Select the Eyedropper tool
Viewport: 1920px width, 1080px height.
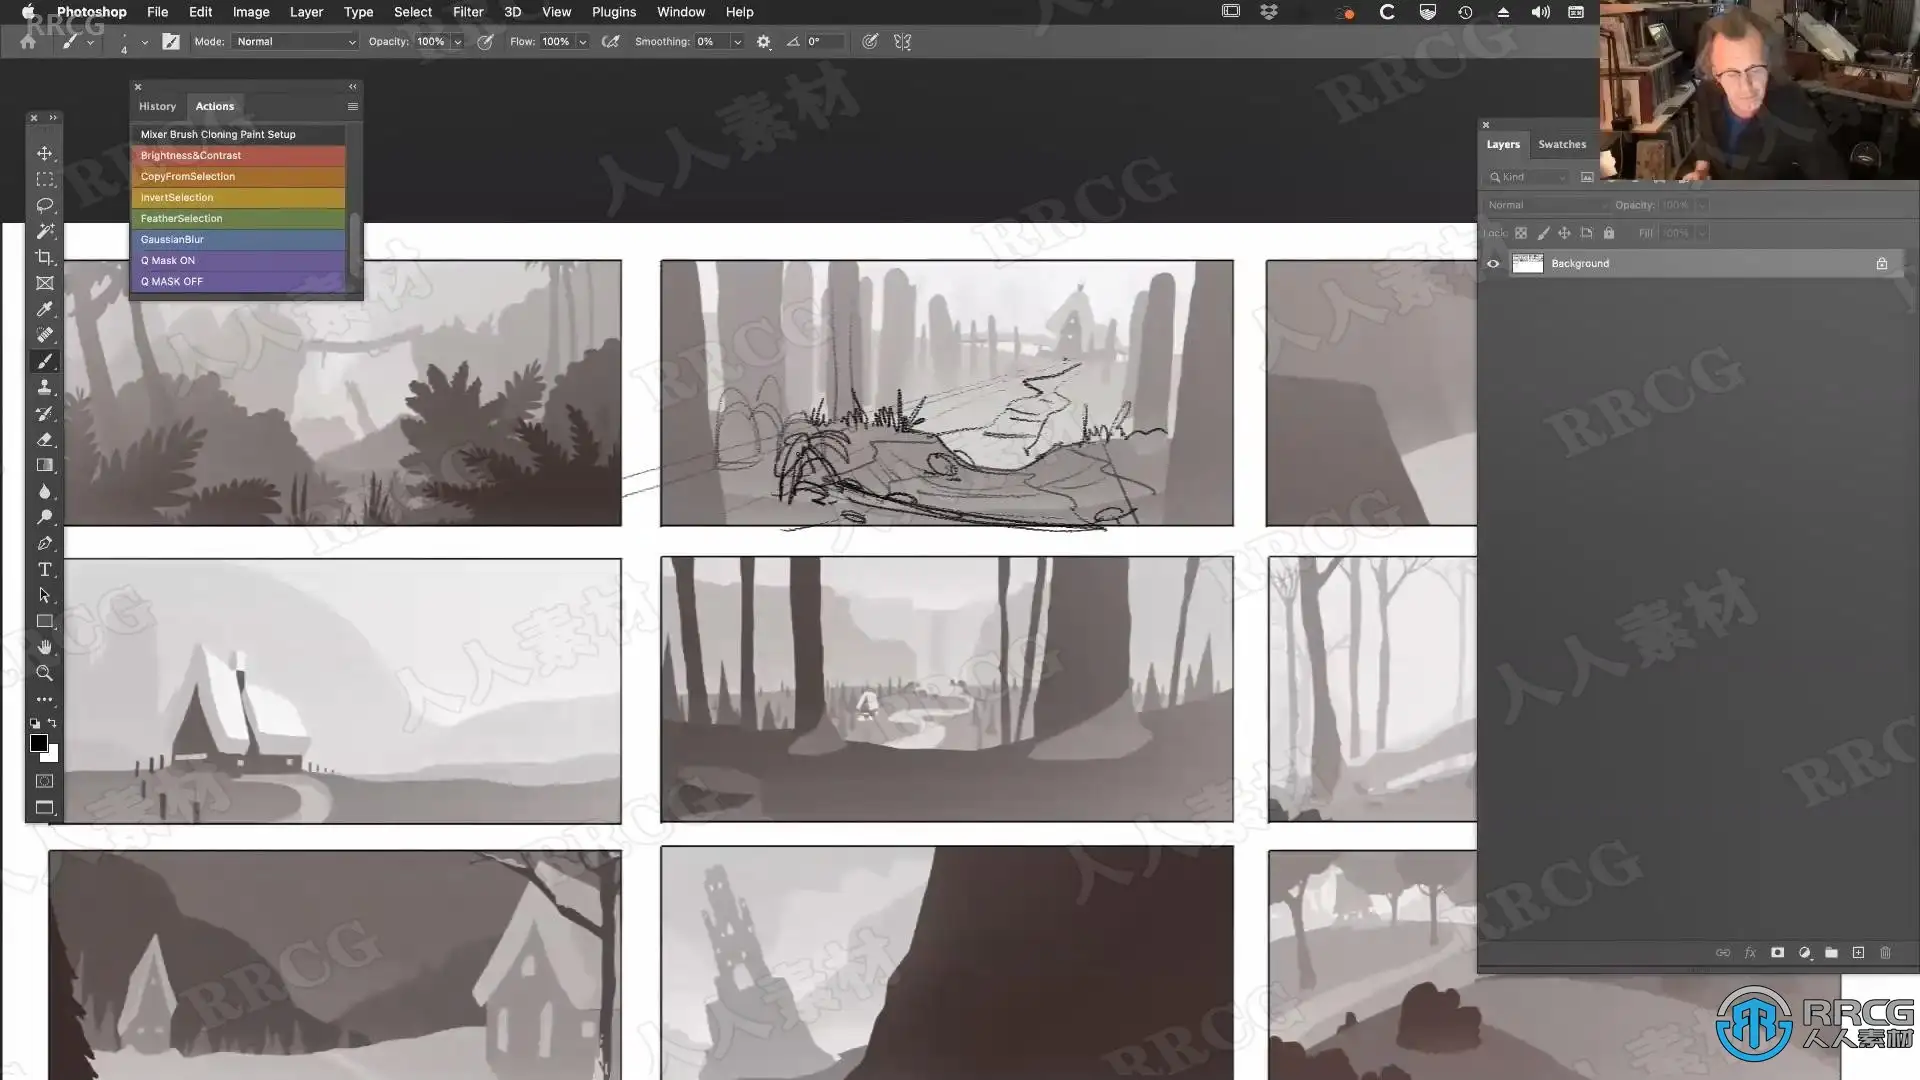coord(44,309)
